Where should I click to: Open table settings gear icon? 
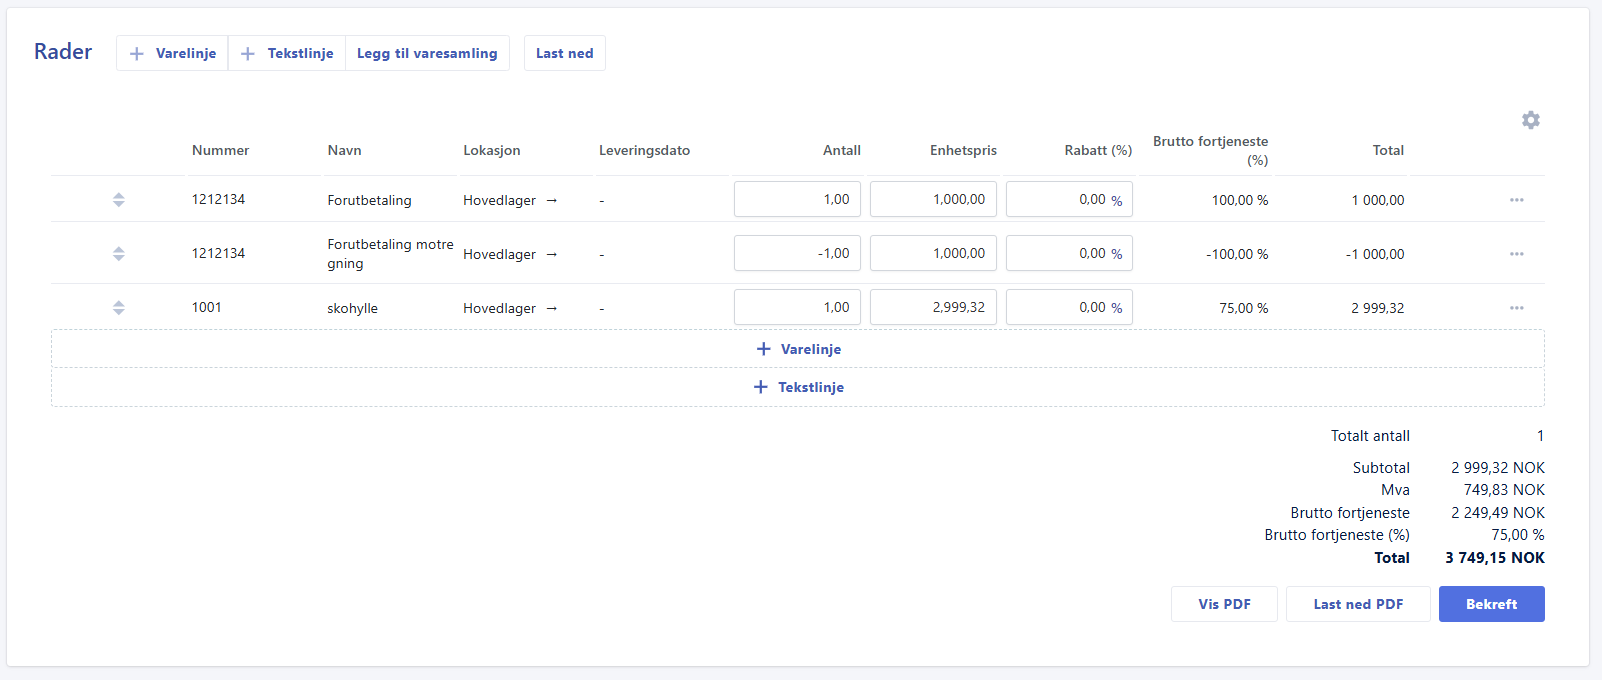click(1530, 120)
